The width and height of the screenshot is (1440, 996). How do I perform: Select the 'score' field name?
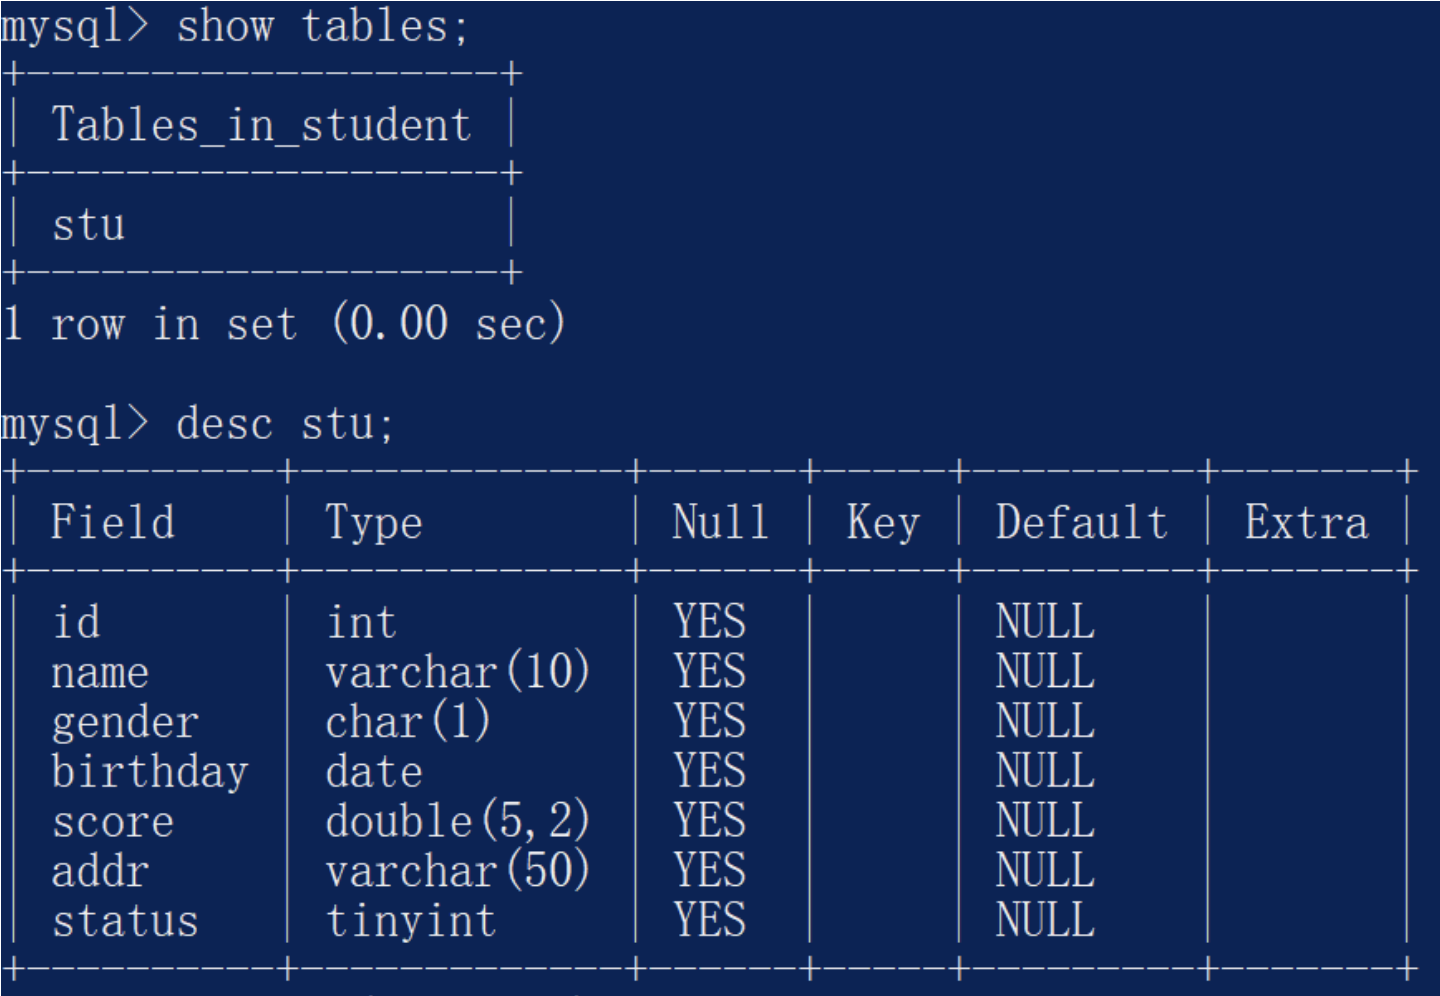coord(113,822)
